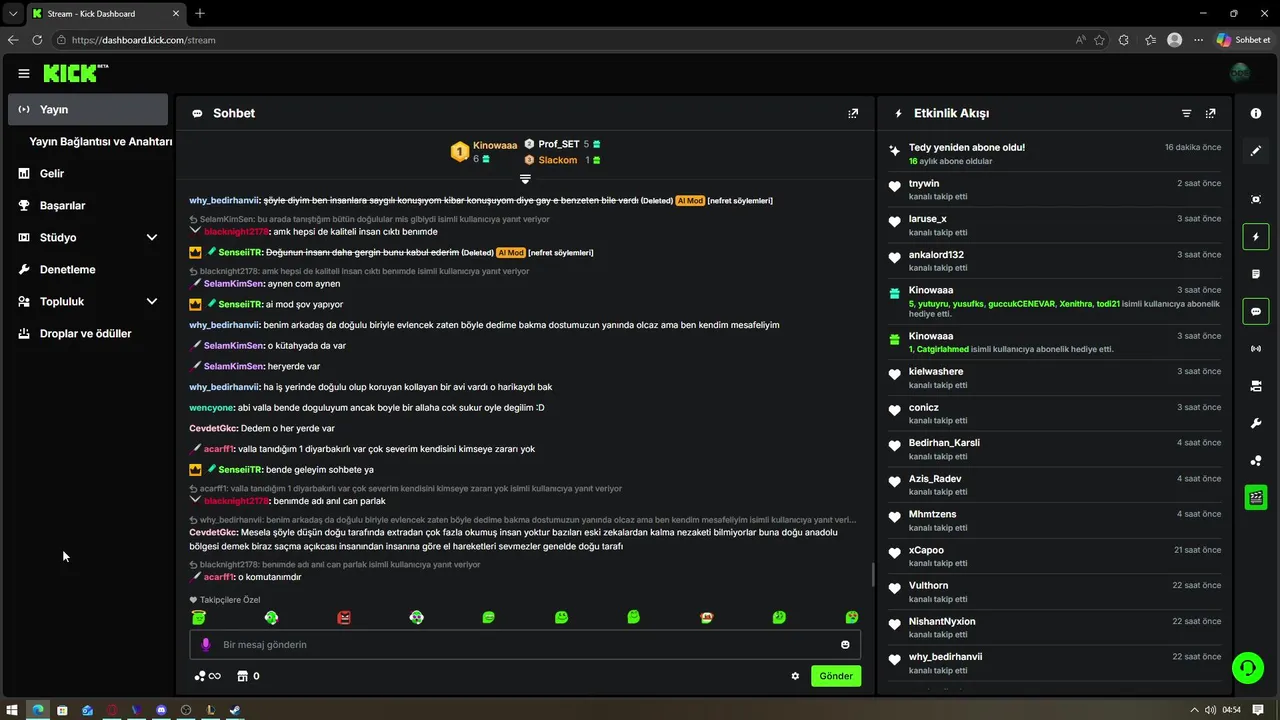Select NishantNyxion follow event
Viewport: 1280px width, 720px height.
[1054, 627]
